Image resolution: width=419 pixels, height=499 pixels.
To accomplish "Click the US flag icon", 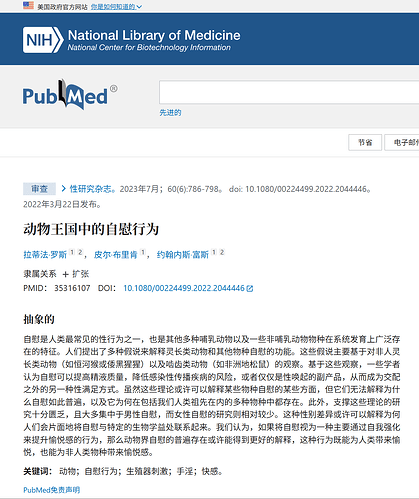I will 28,5.
